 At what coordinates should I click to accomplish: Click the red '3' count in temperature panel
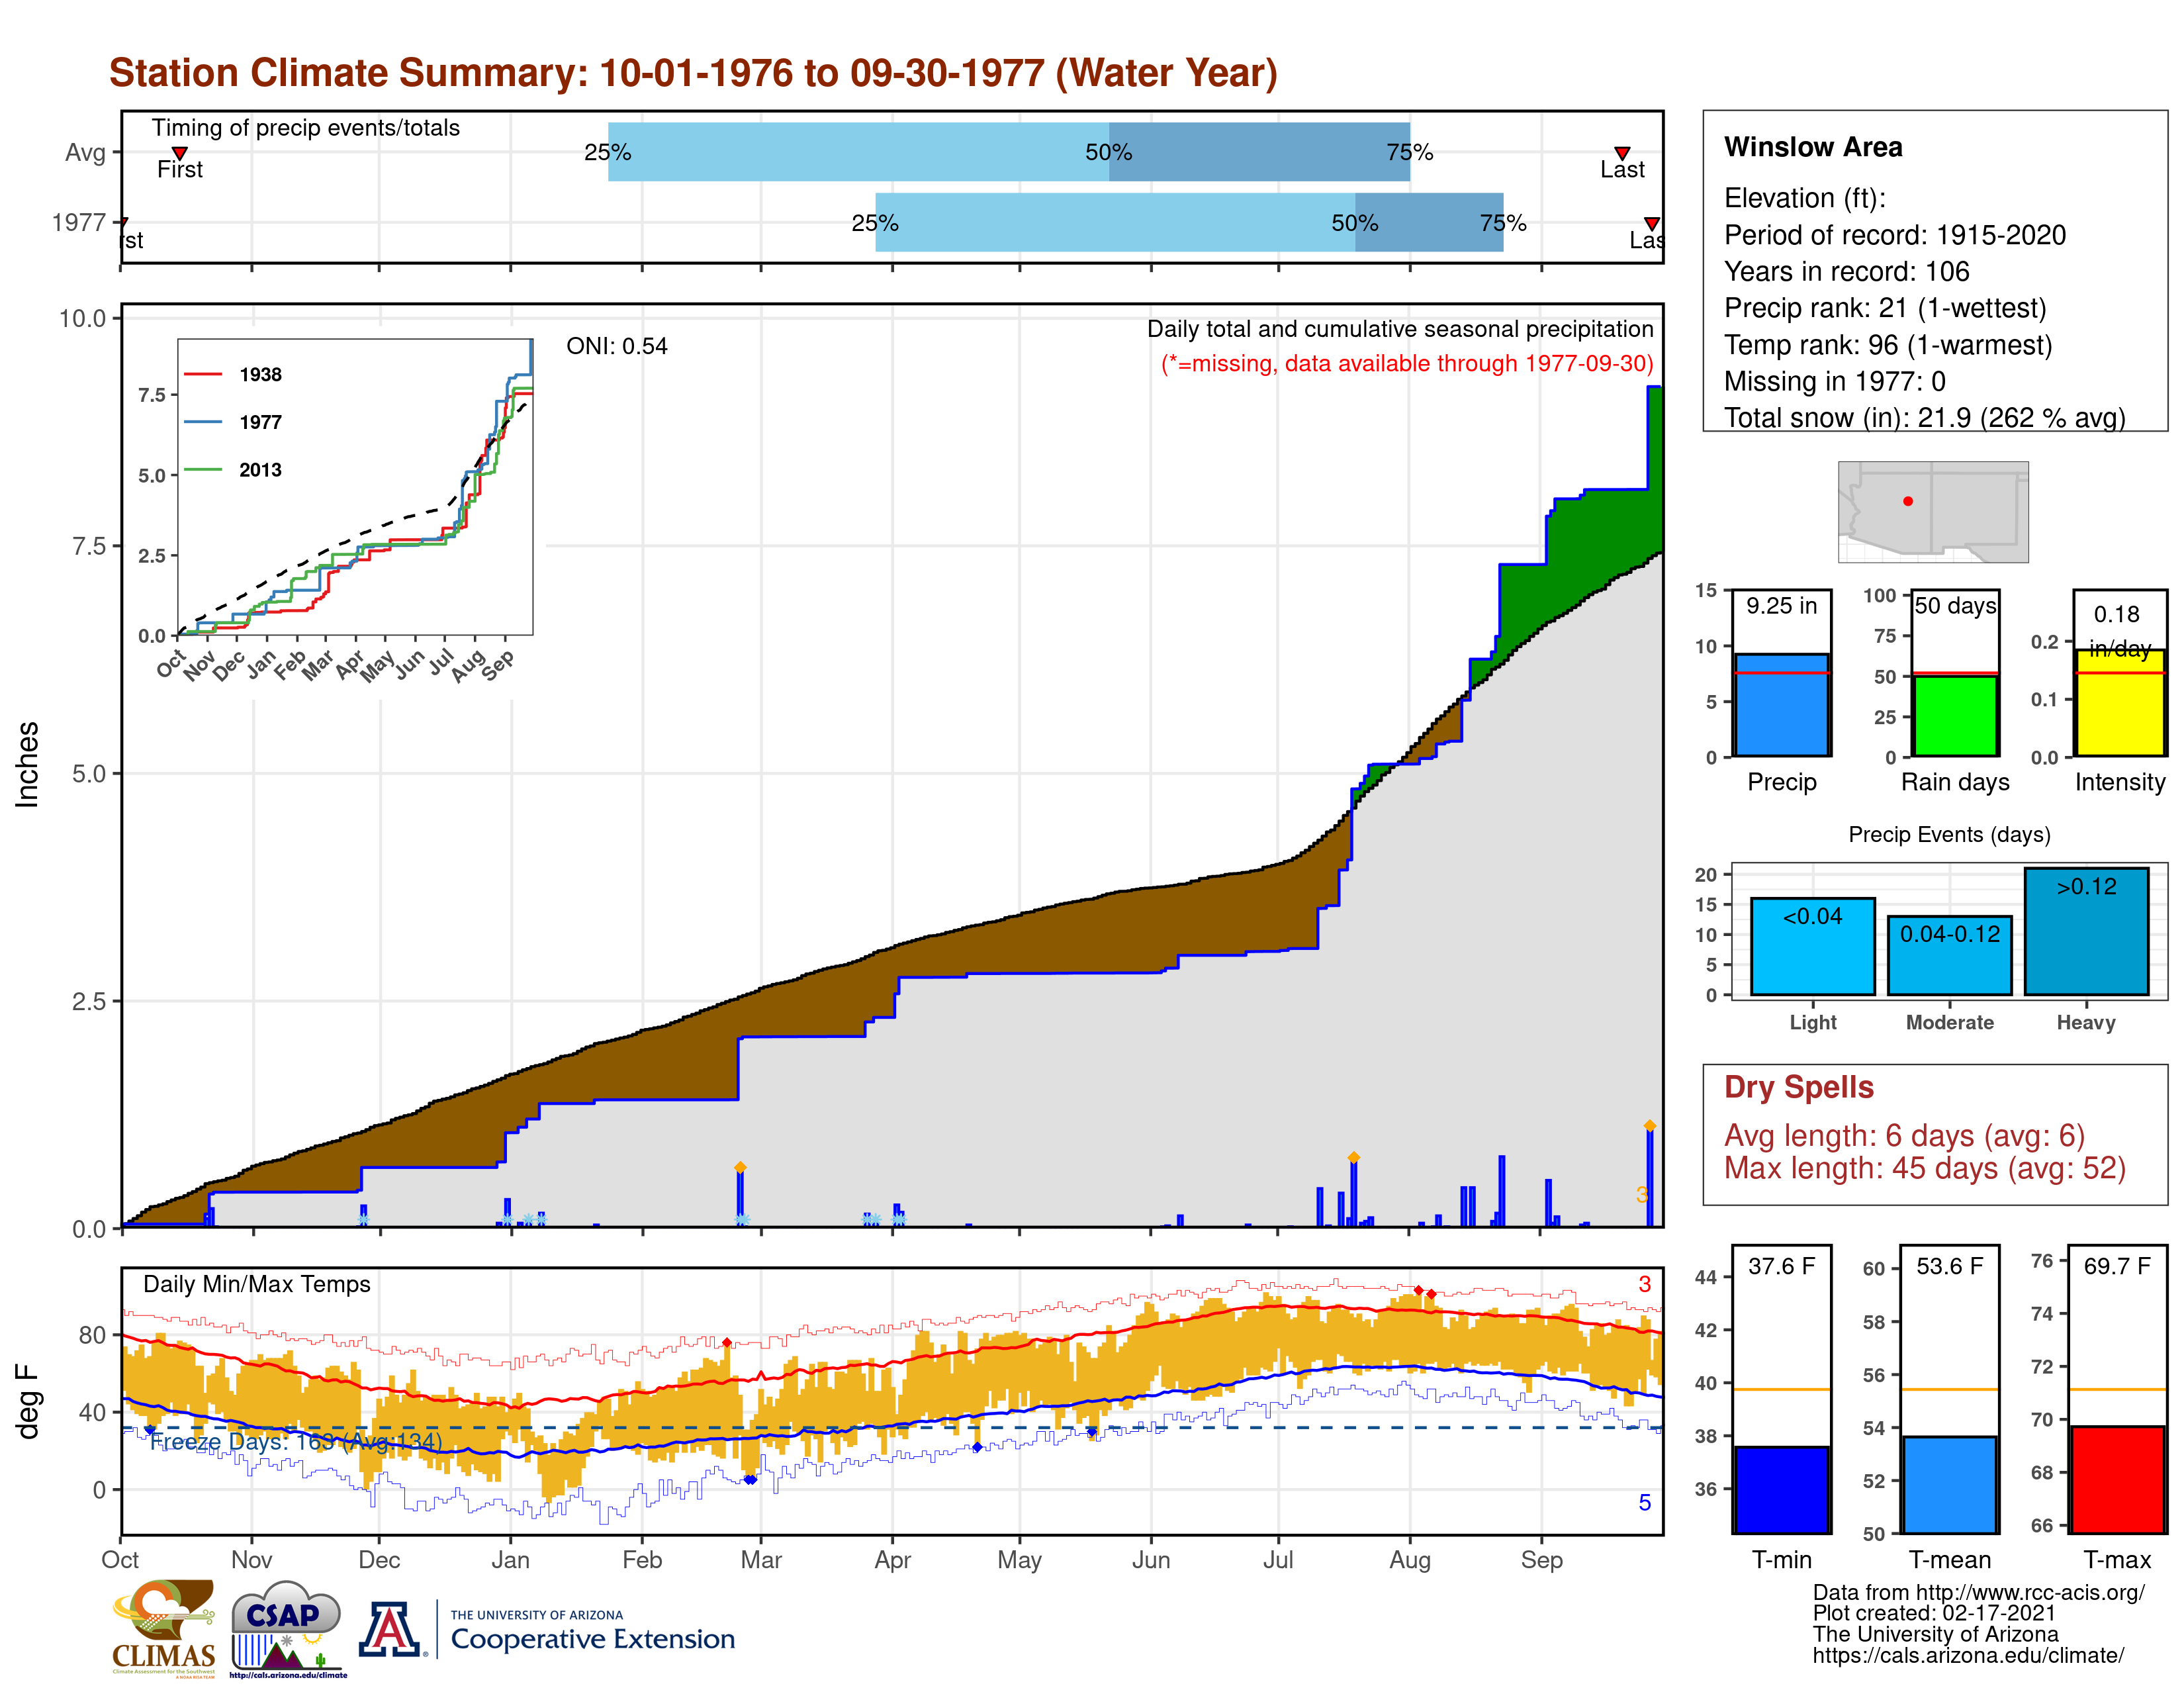point(1645,1284)
